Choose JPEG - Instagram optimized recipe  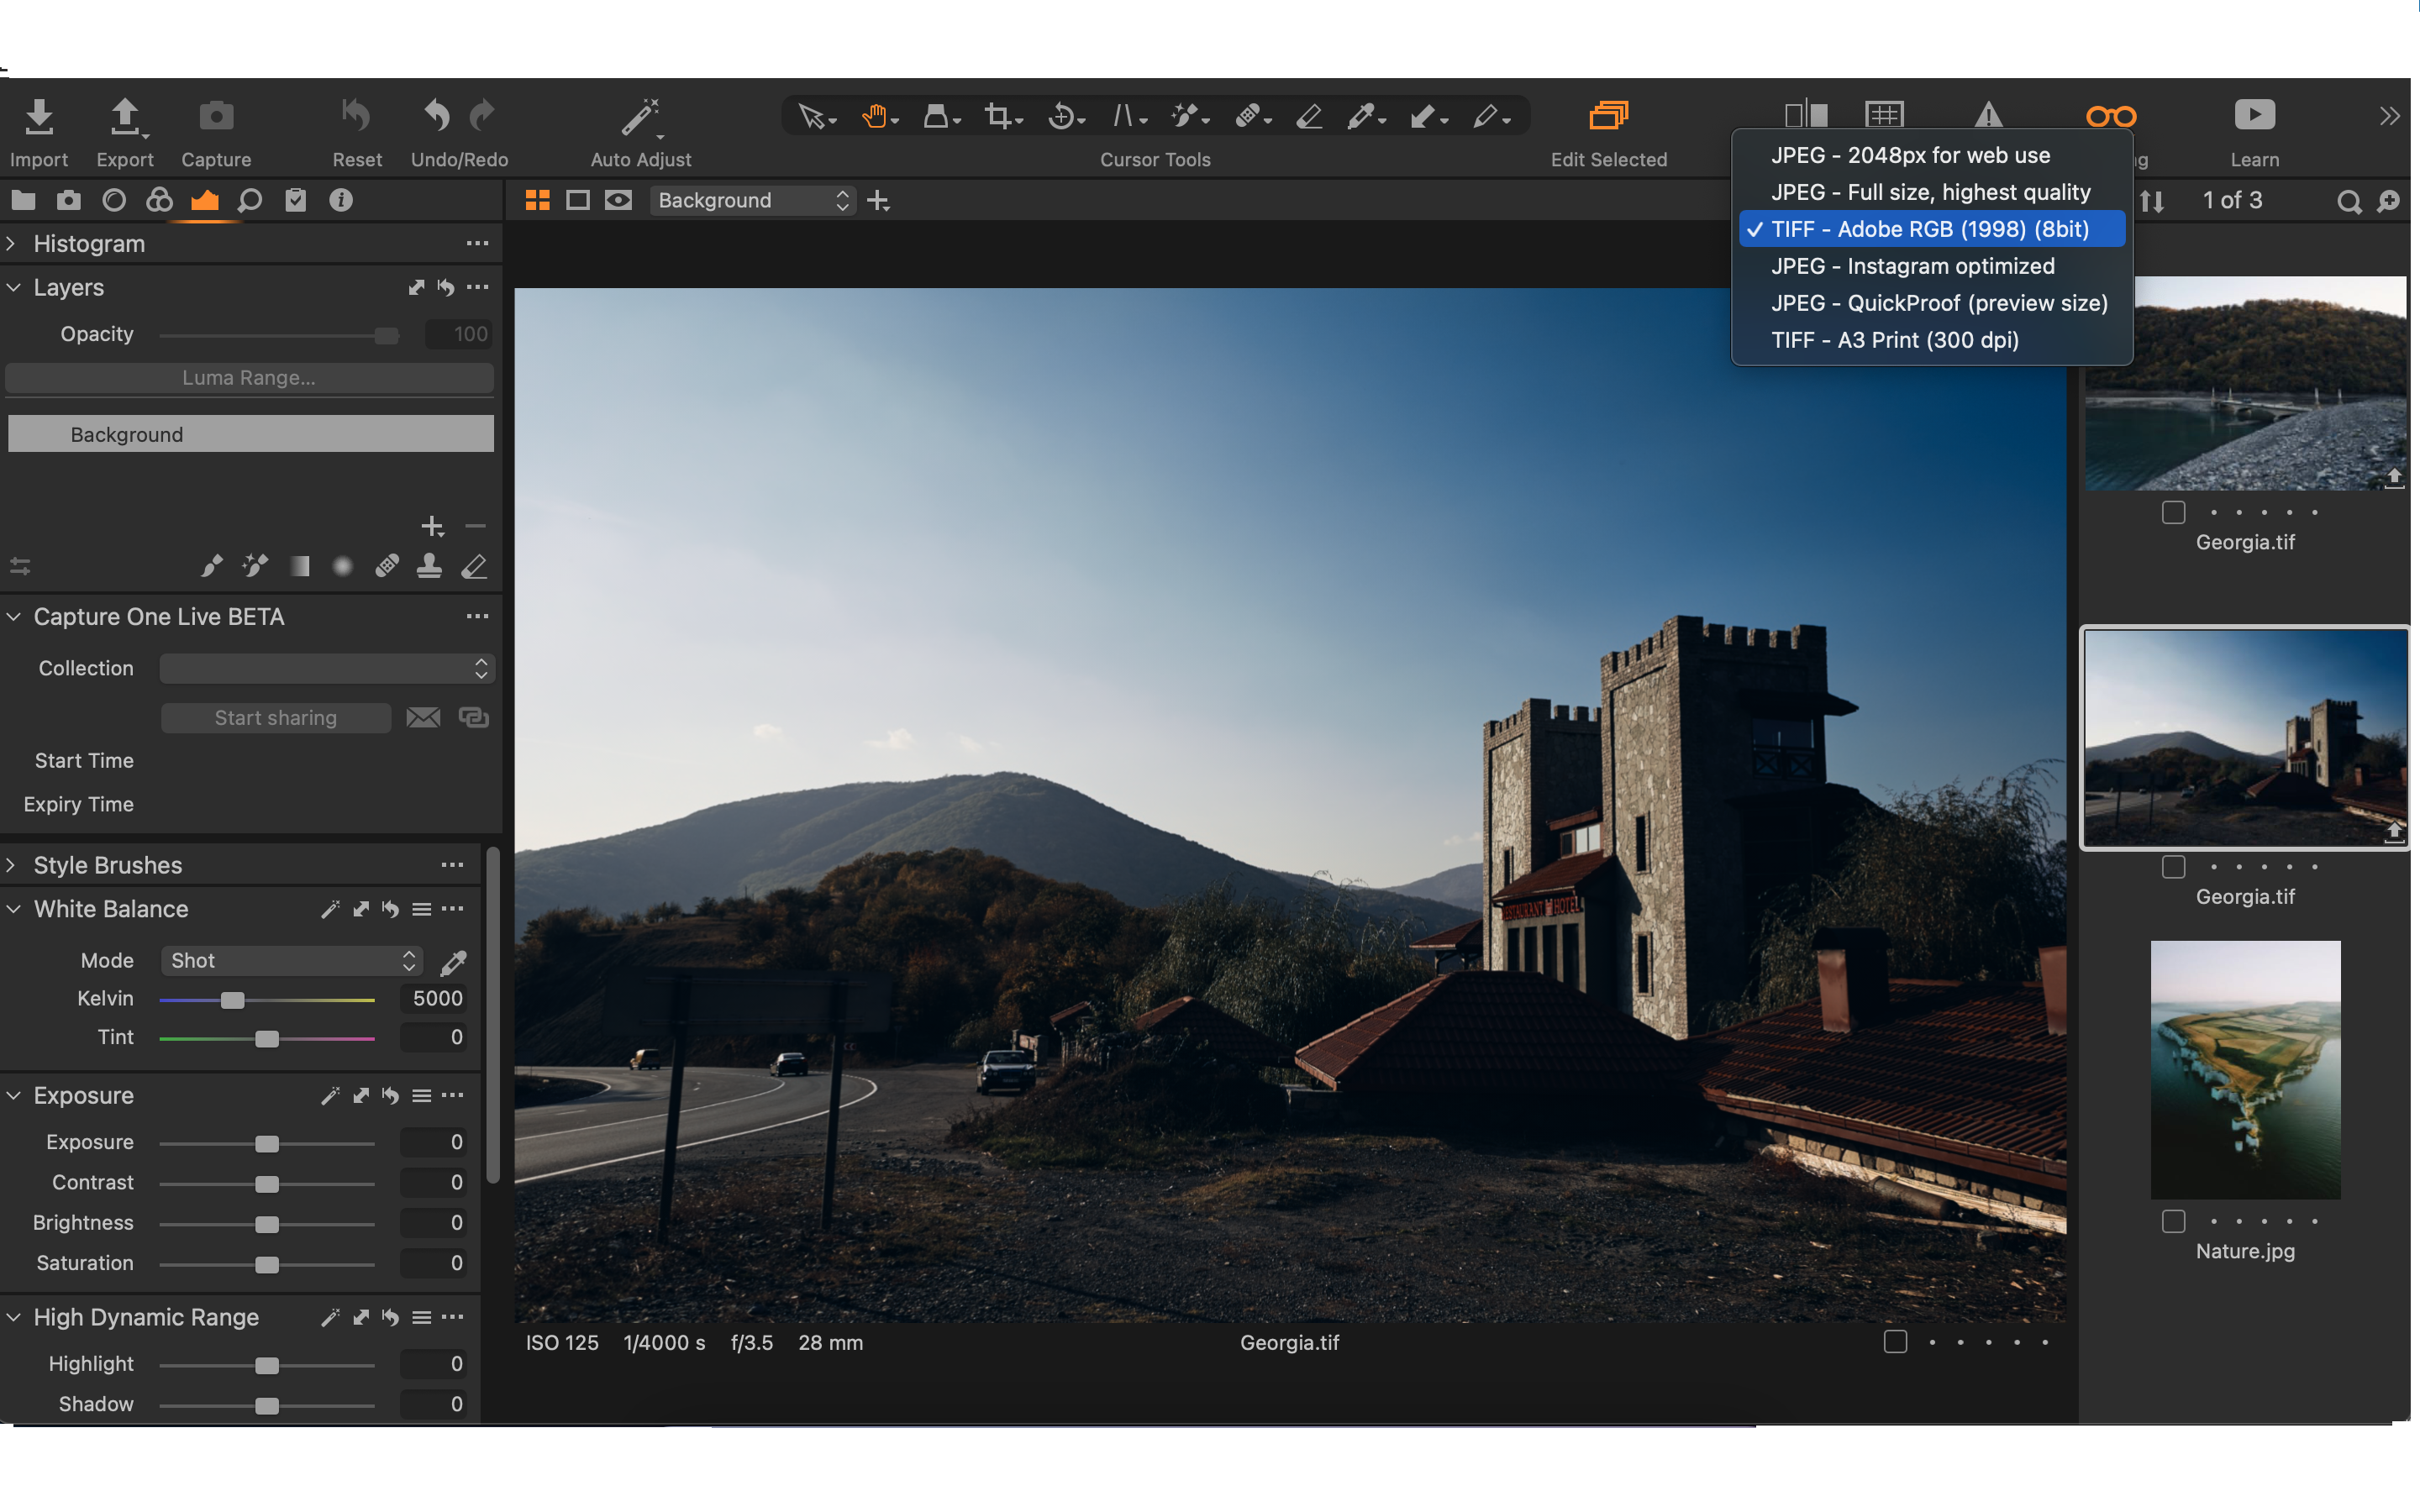click(1912, 266)
